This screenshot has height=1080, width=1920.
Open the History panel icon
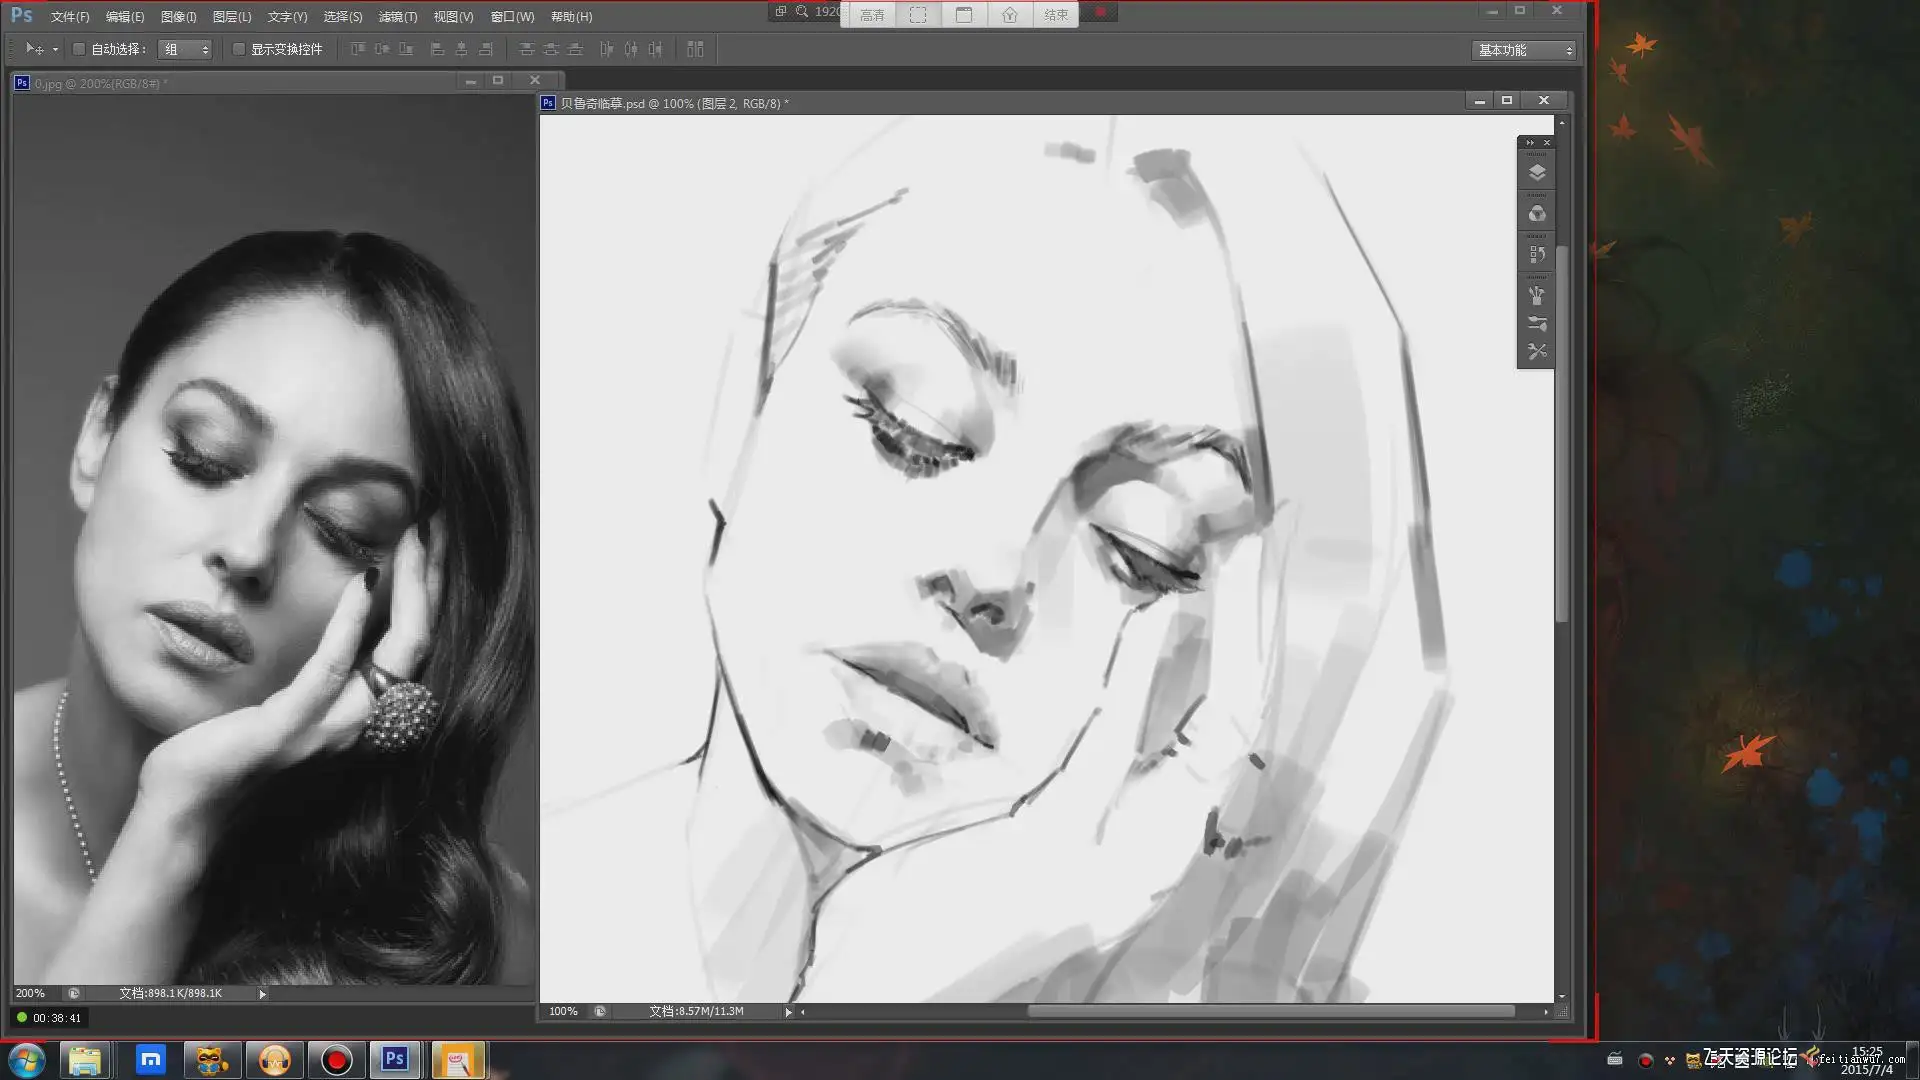1537,255
